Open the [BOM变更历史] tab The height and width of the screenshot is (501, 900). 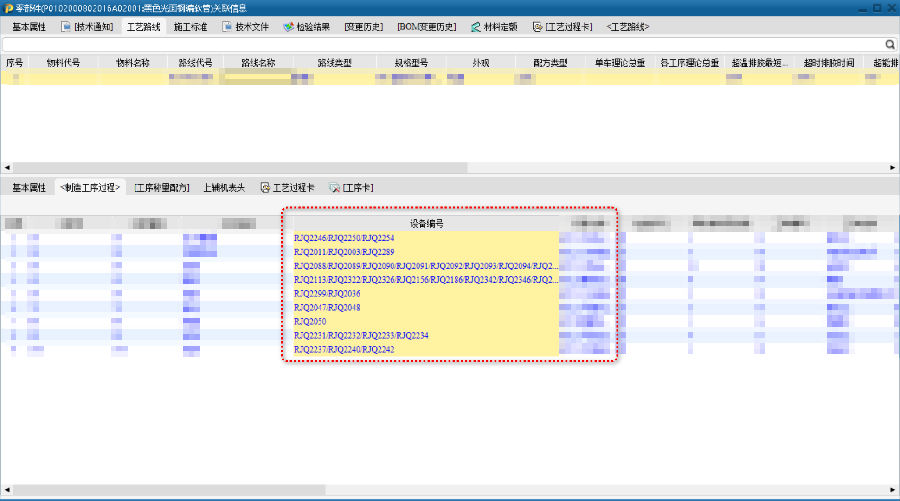(x=426, y=27)
